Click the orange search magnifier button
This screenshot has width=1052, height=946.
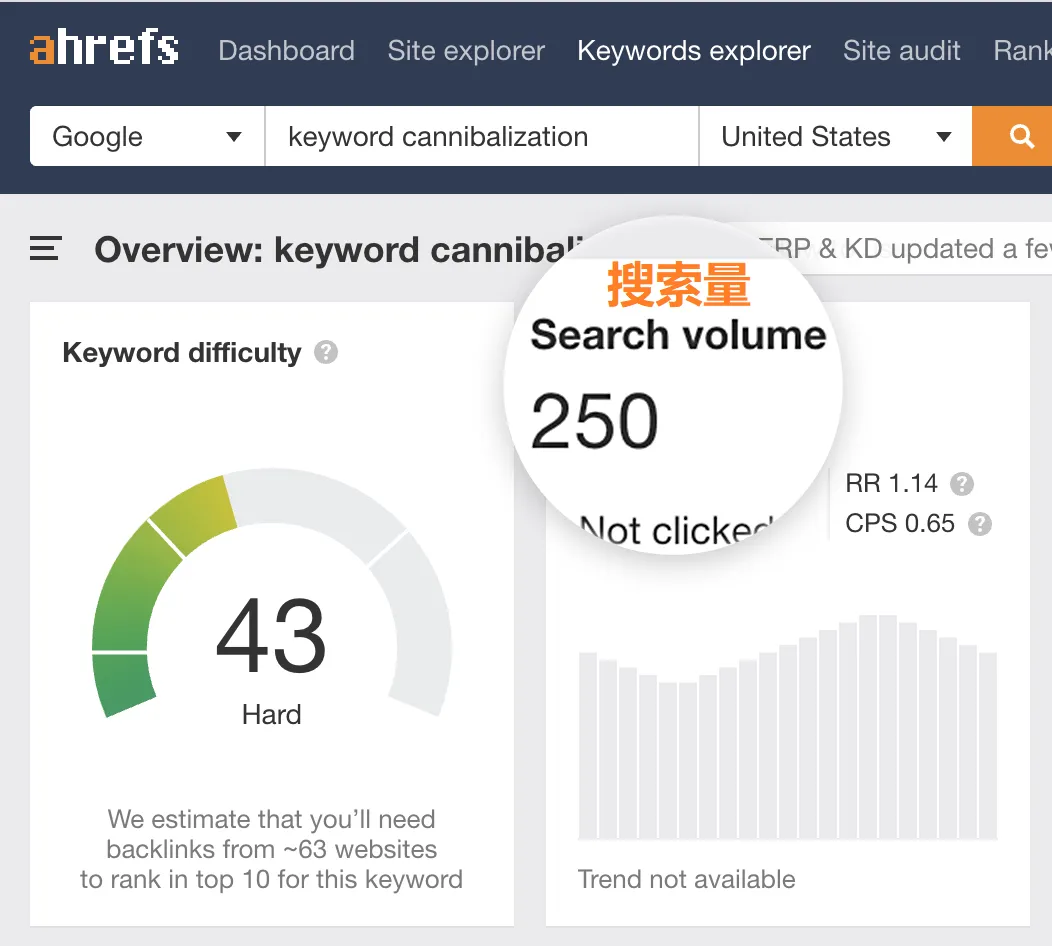coord(1020,137)
